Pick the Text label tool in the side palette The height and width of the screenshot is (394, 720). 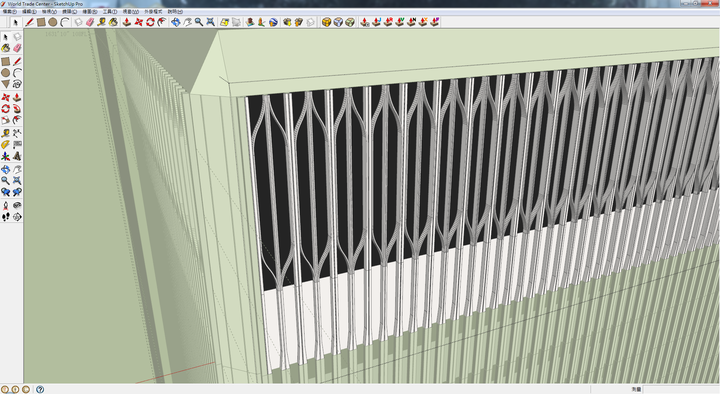(17, 145)
